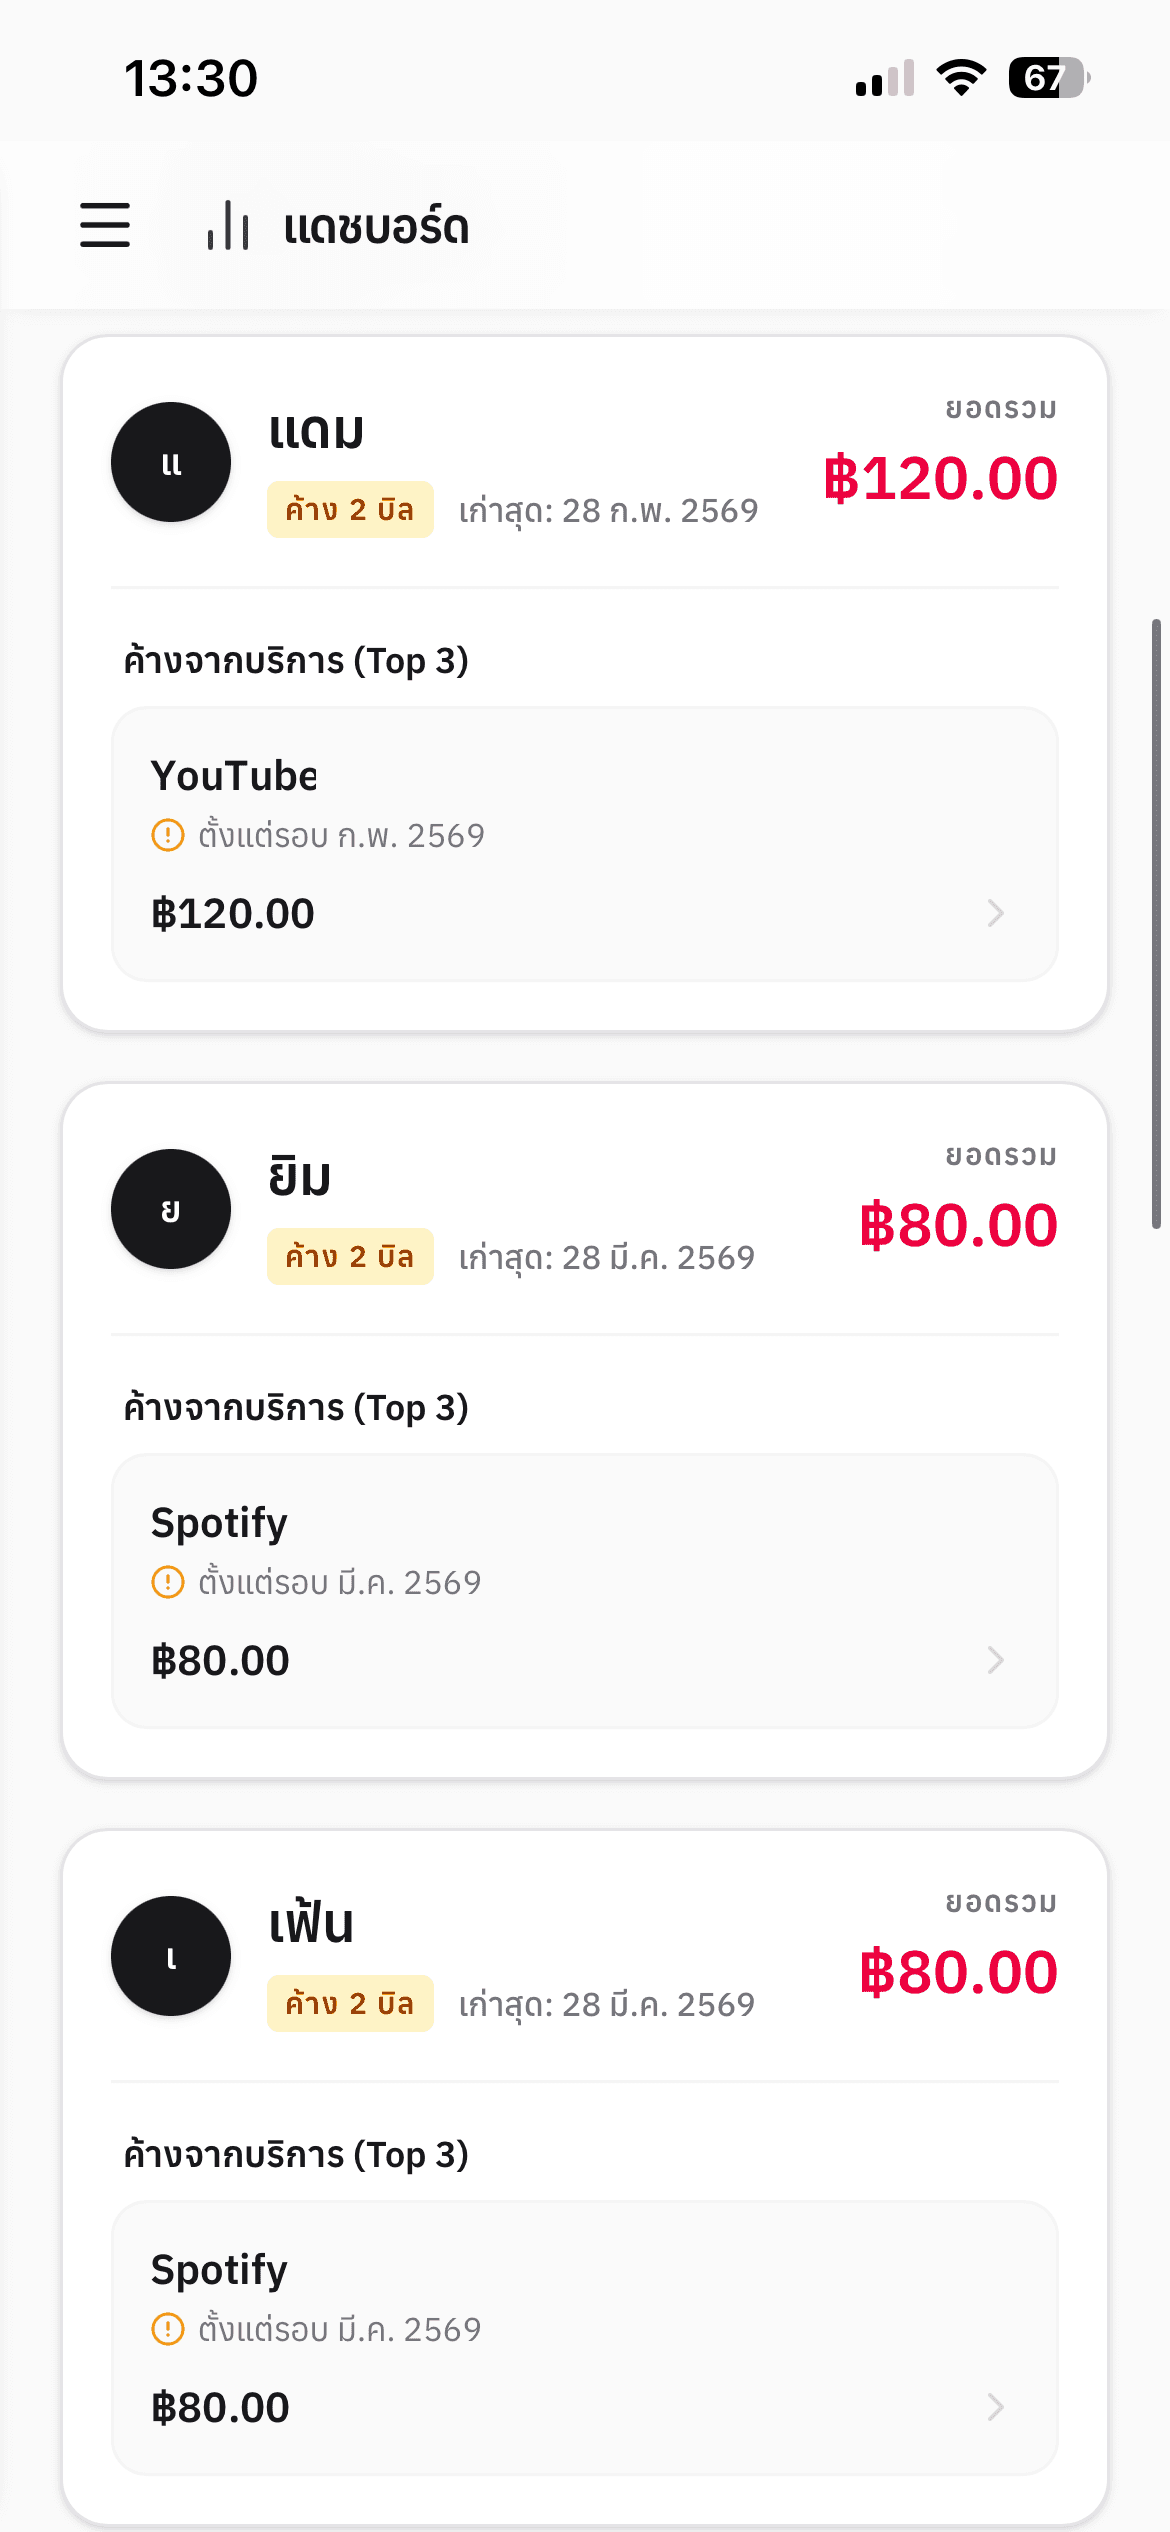The image size is (1170, 2532).
Task: Expand the YouTube ฿120.00 item chevron
Action: click(995, 913)
